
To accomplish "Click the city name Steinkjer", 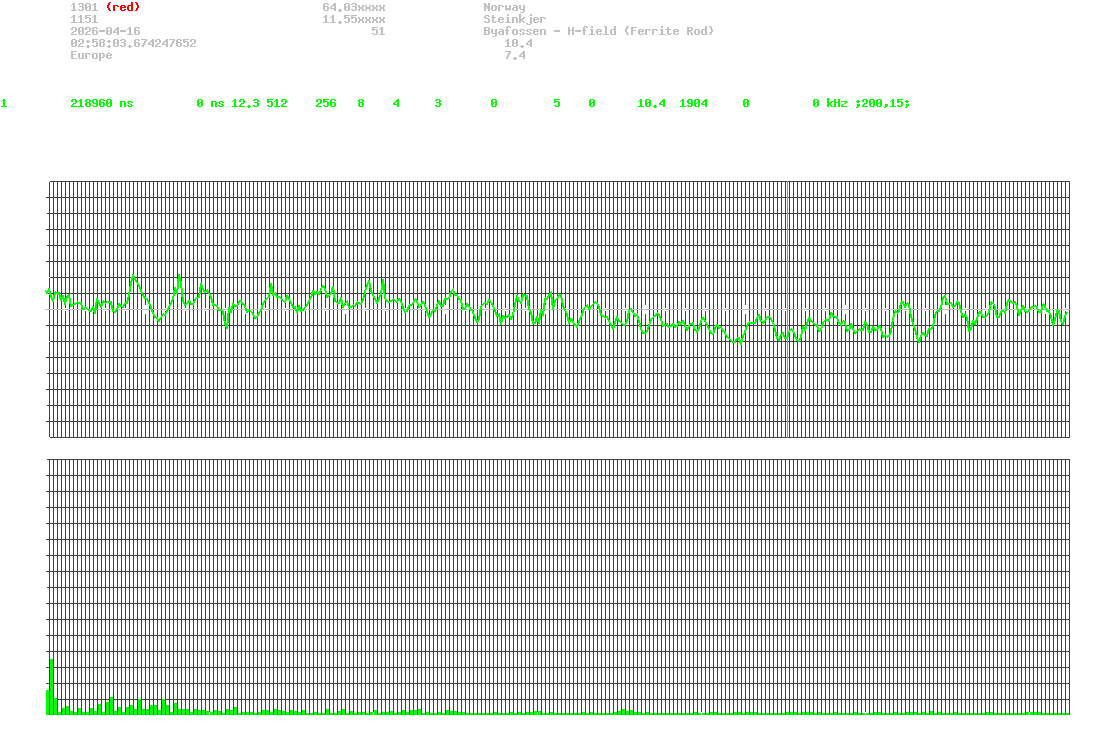I will click(514, 19).
